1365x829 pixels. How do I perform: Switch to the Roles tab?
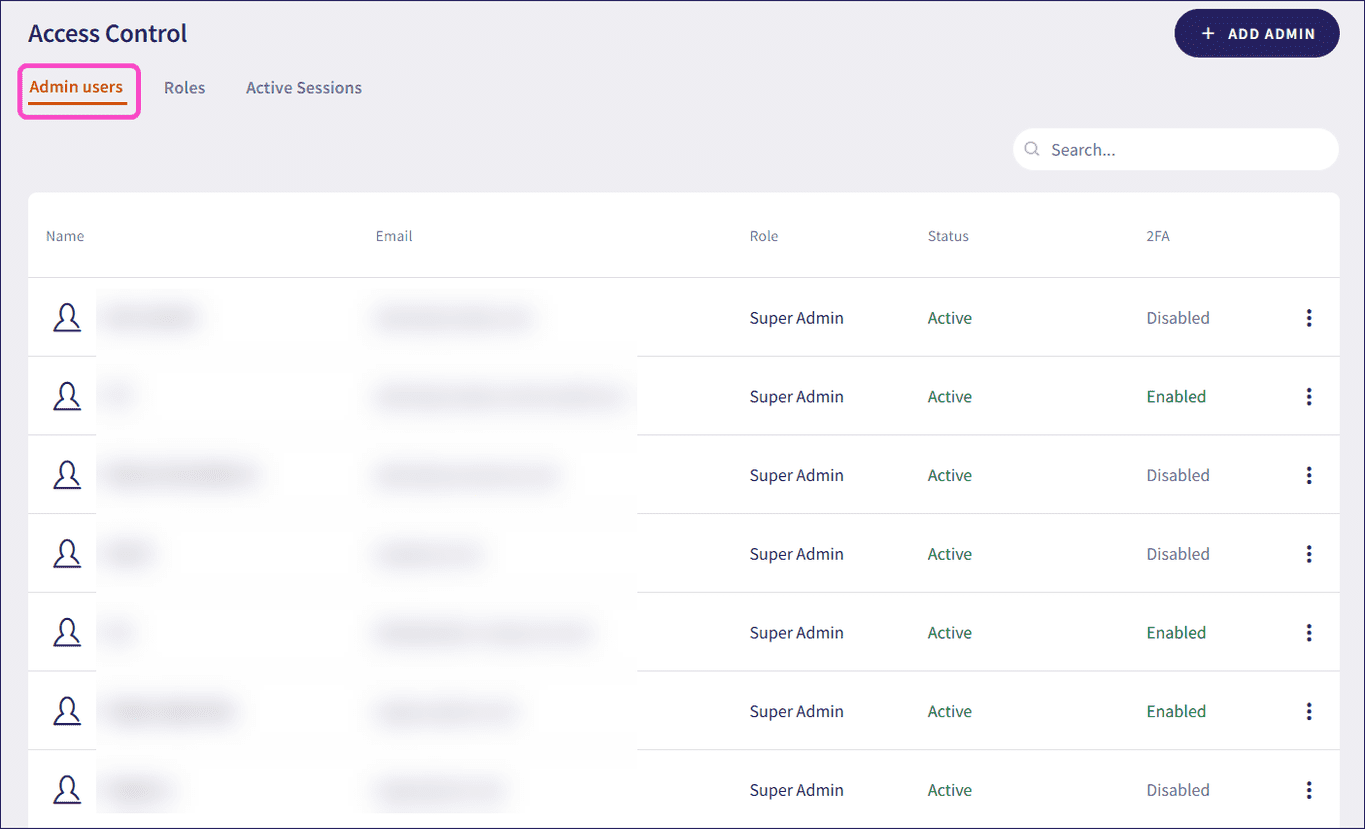point(184,87)
